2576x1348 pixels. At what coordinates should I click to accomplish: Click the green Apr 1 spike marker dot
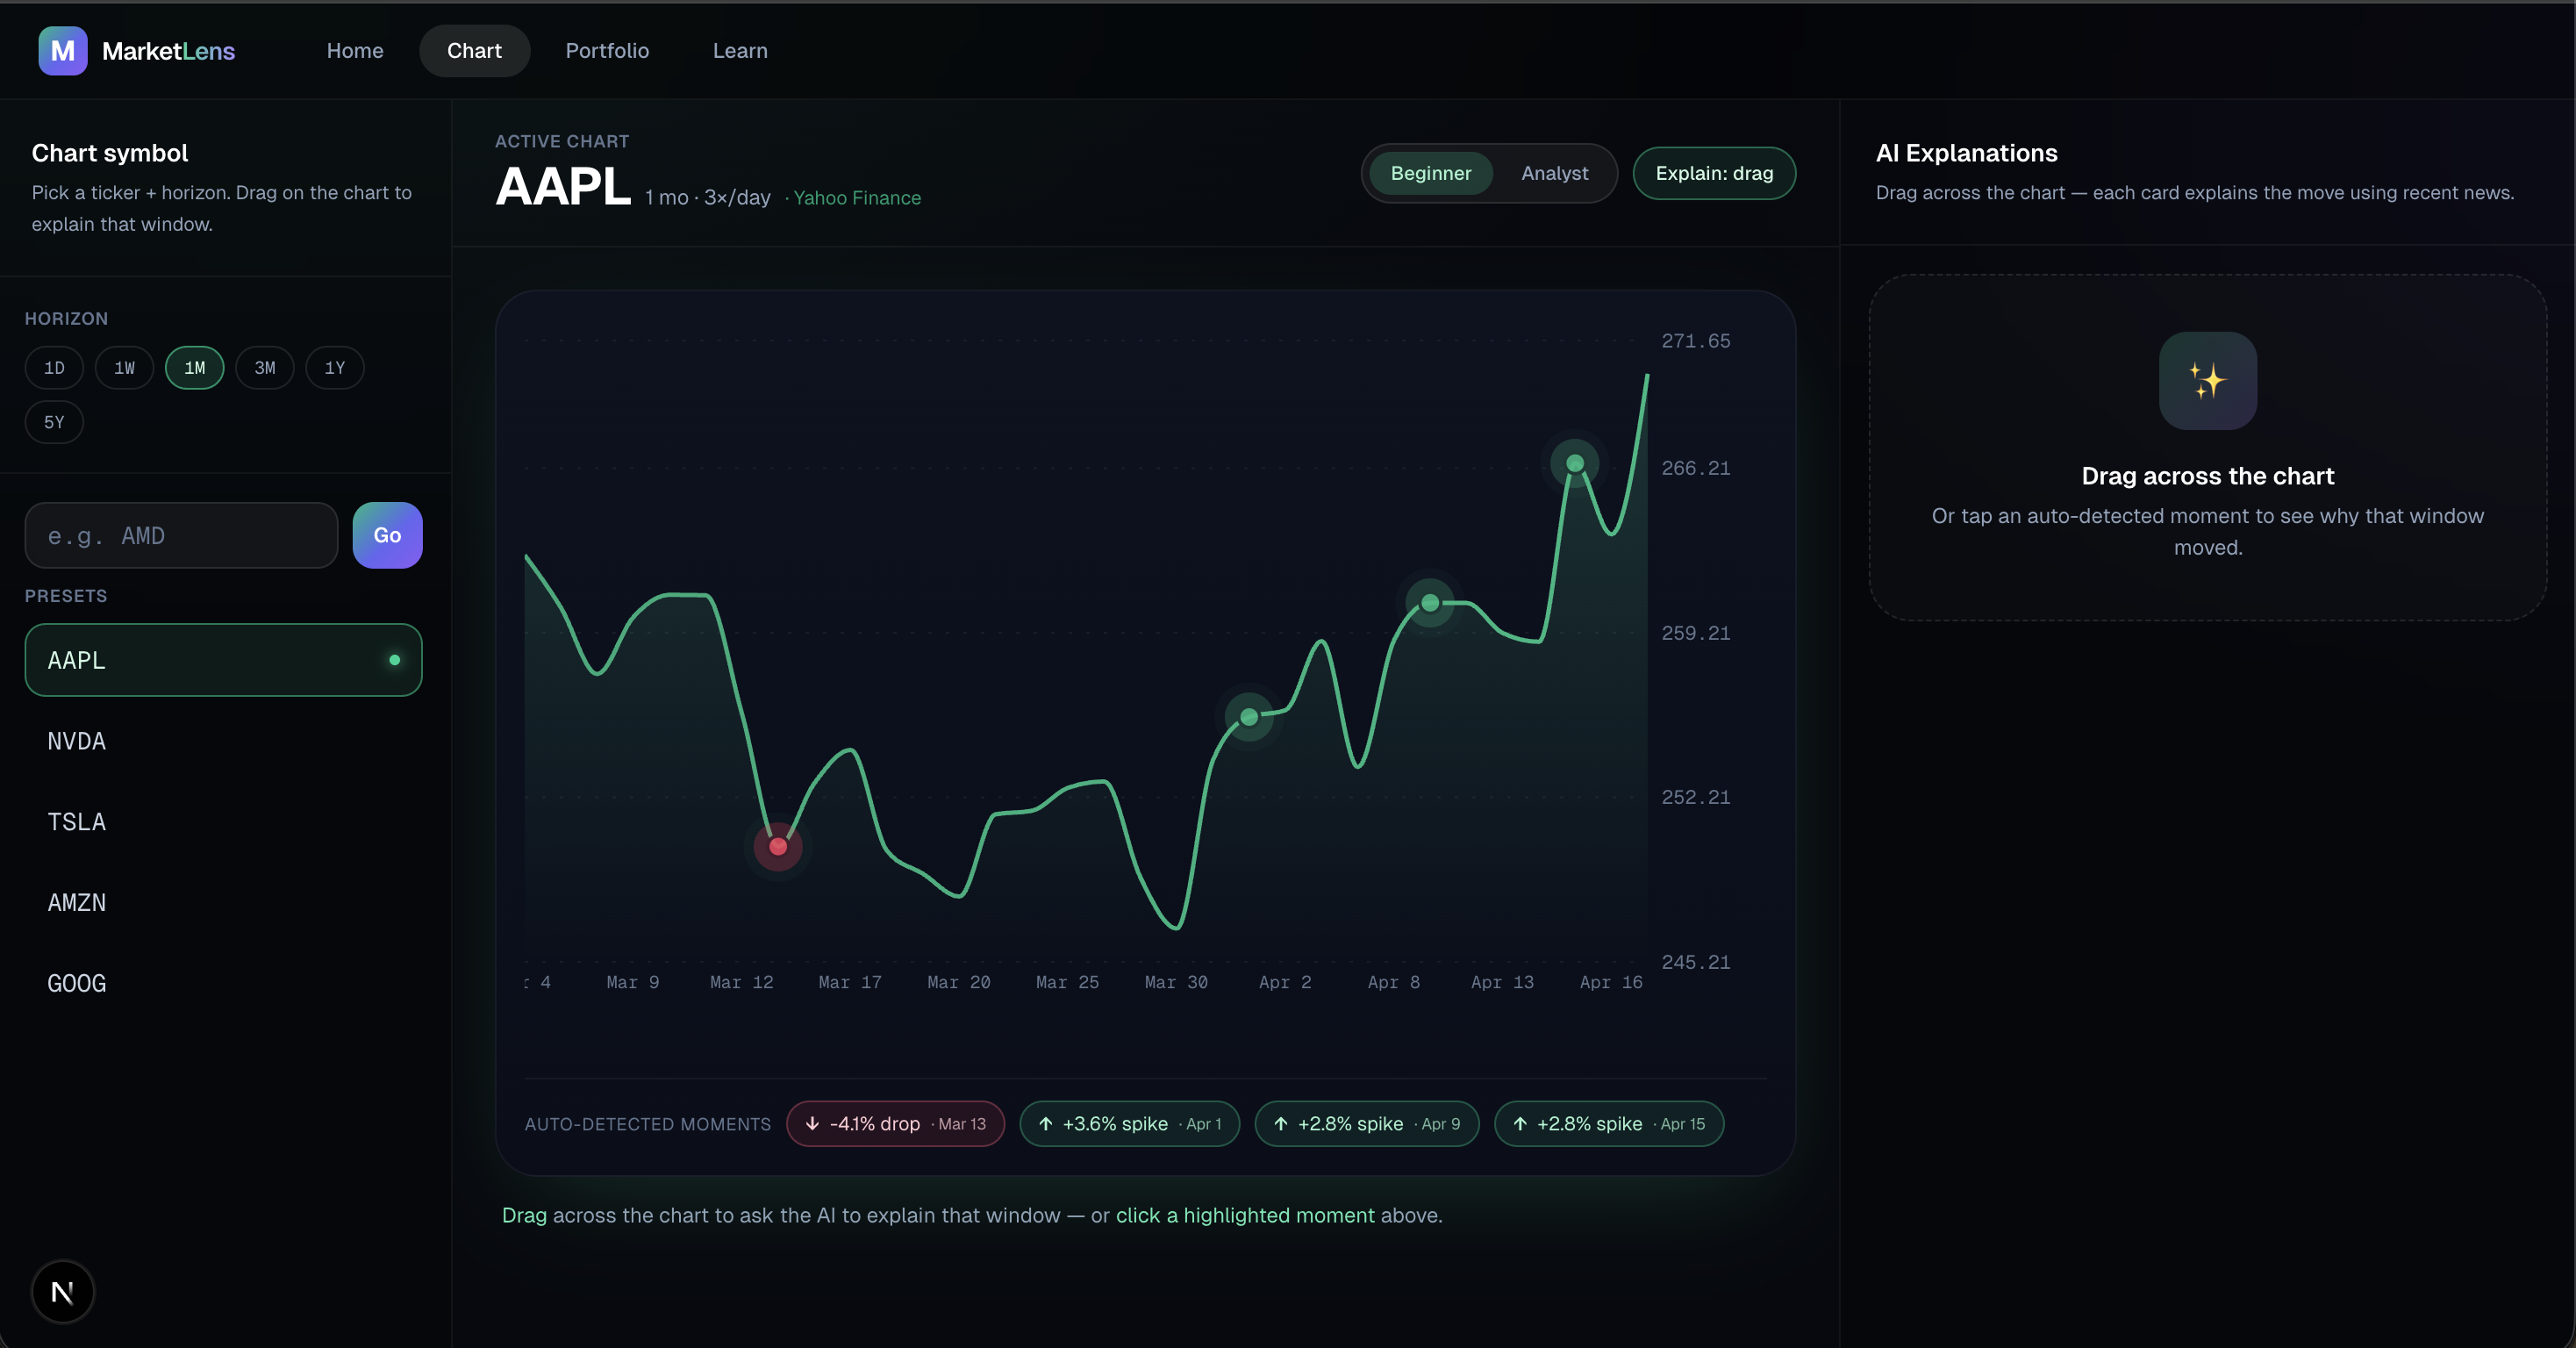1249,717
